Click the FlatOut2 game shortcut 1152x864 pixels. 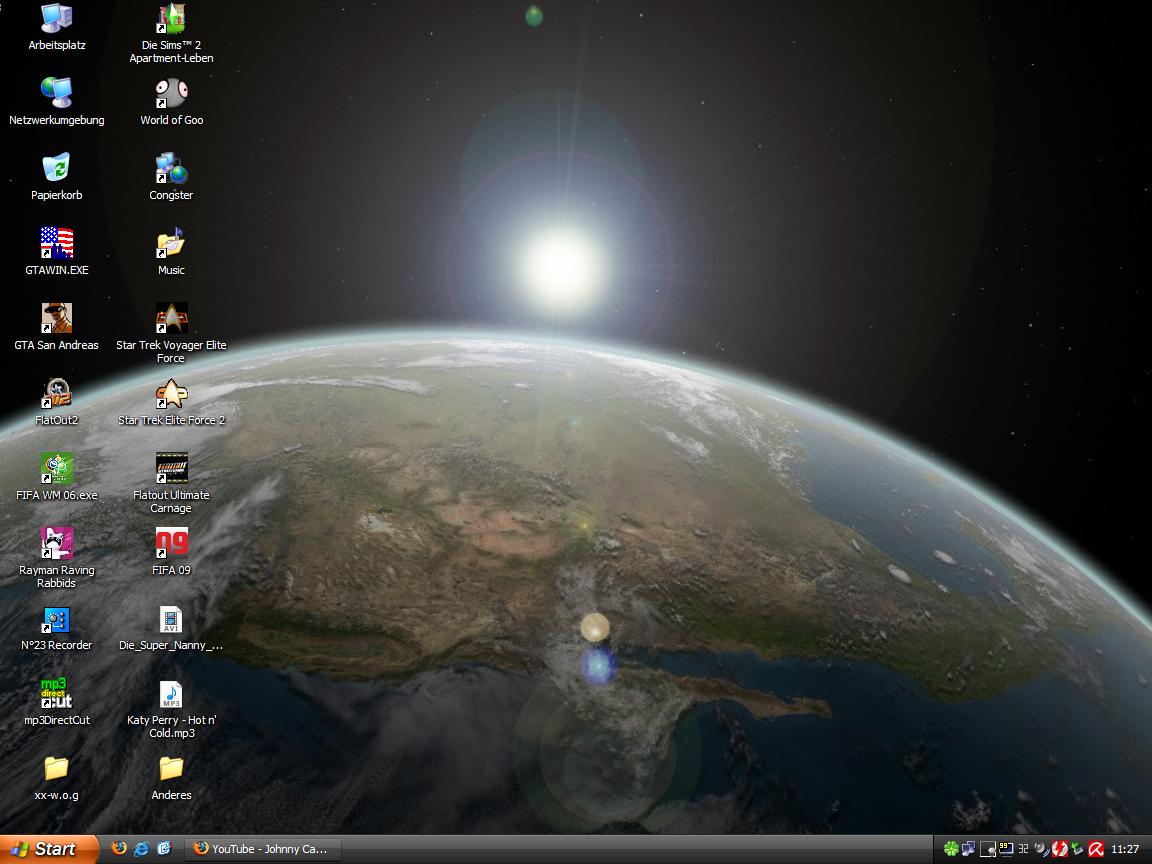(x=57, y=394)
